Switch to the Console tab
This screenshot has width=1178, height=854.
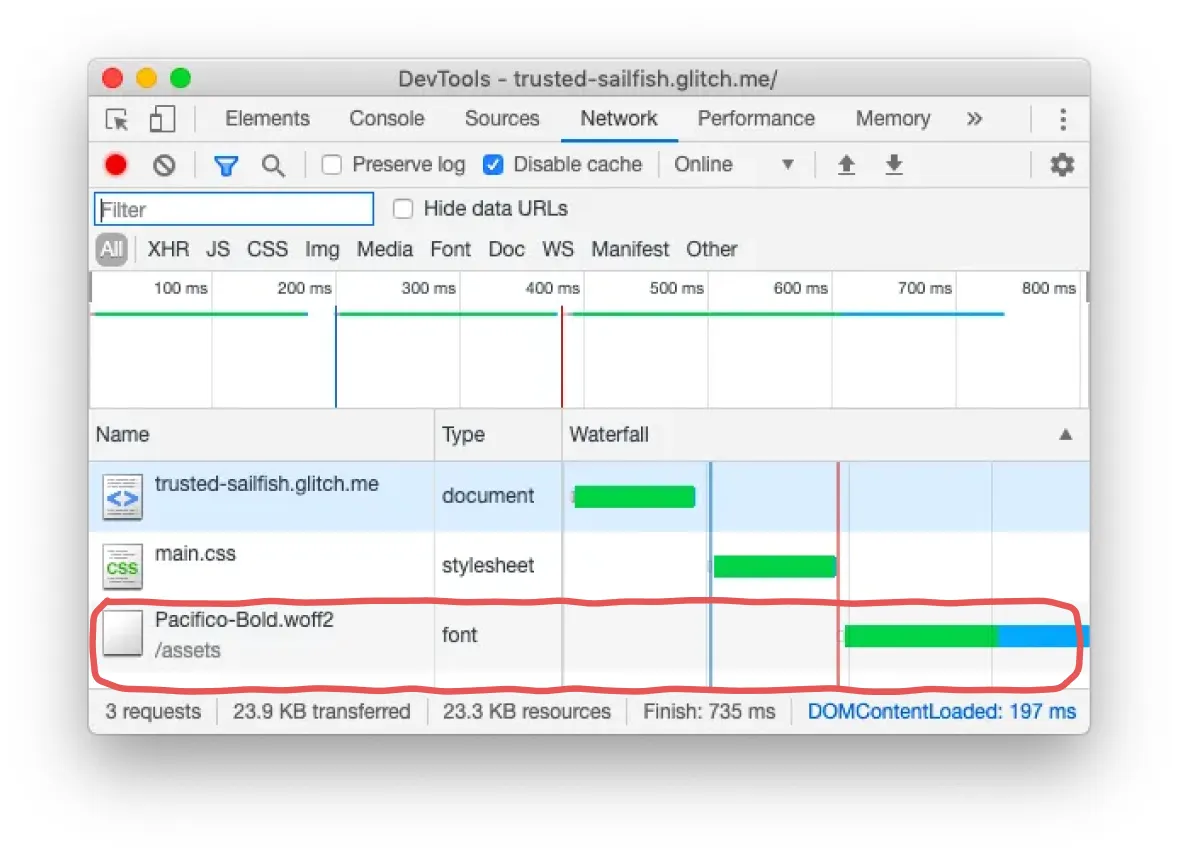point(386,119)
